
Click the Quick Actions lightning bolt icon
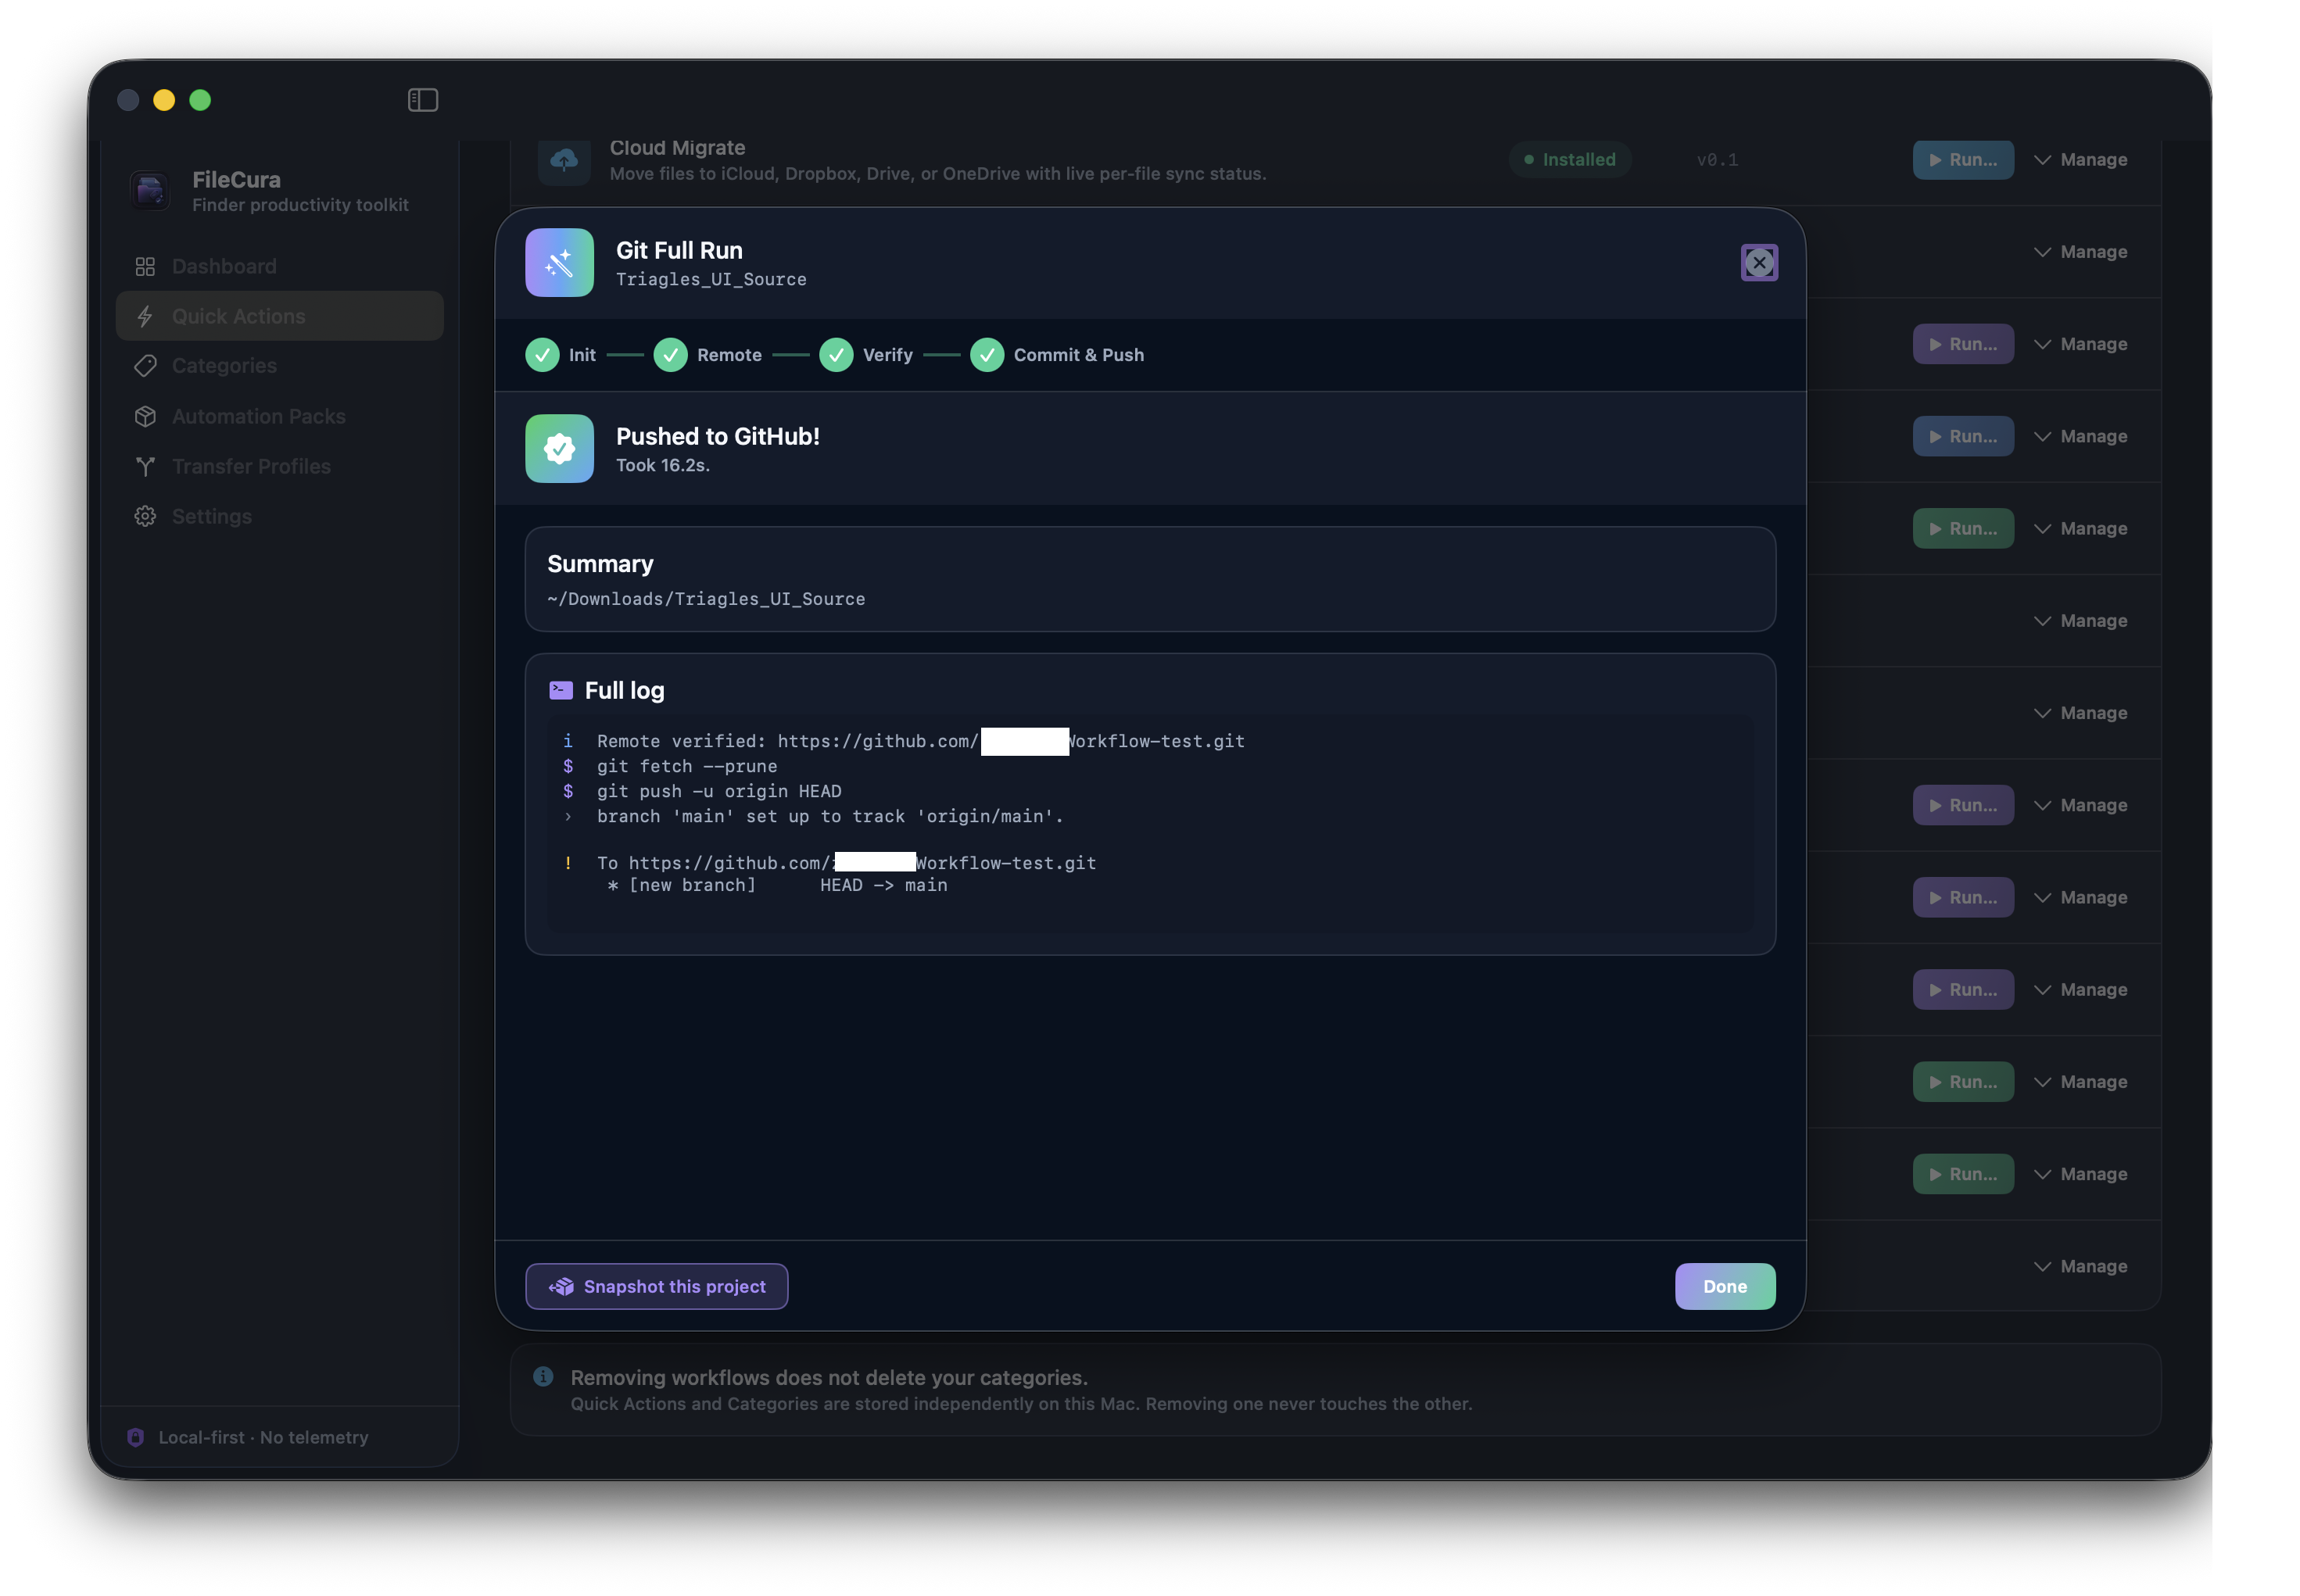pyautogui.click(x=145, y=316)
